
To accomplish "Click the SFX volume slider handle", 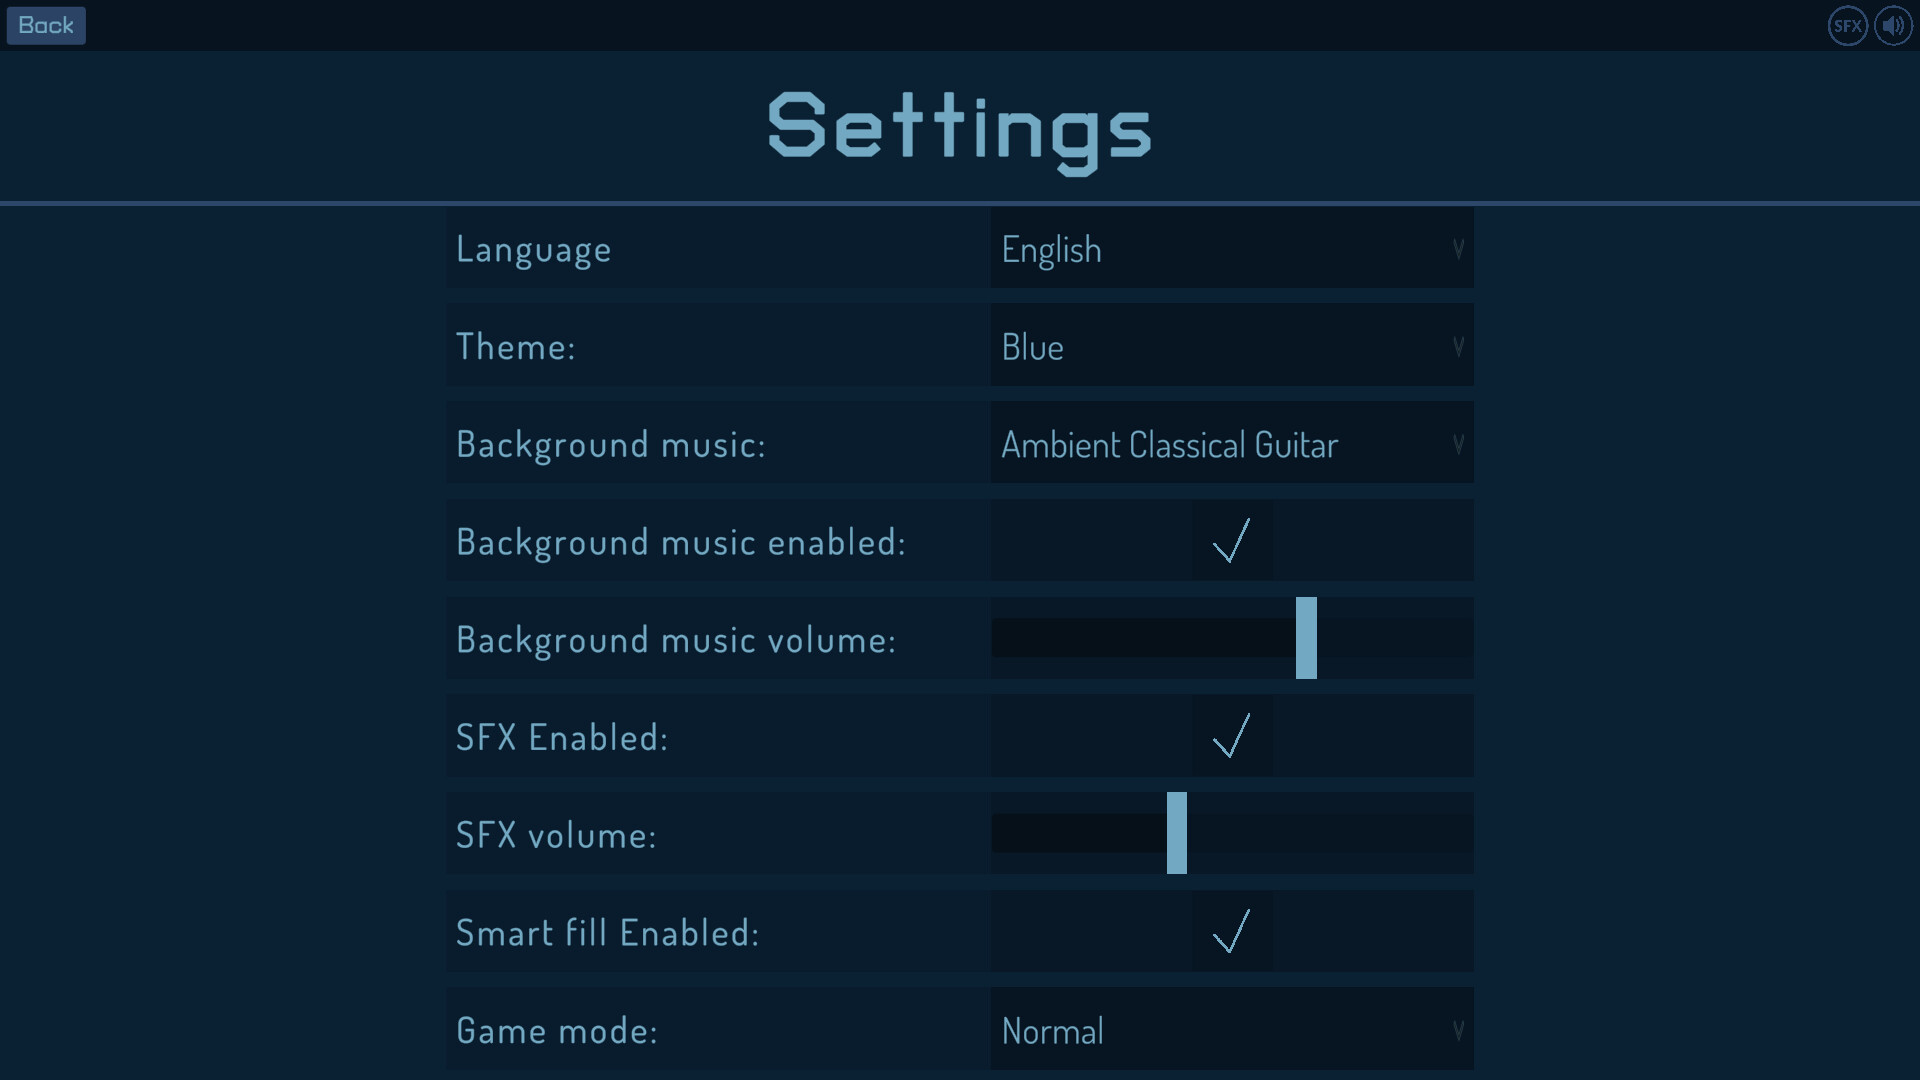I will (1177, 833).
